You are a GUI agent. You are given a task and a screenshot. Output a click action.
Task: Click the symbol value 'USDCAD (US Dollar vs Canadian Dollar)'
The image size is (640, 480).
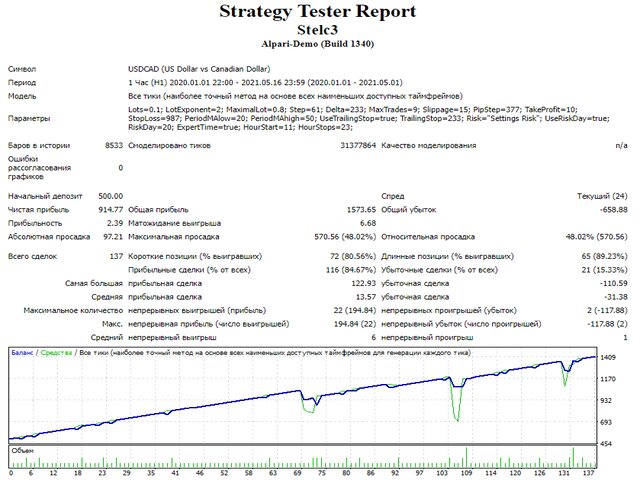(199, 69)
